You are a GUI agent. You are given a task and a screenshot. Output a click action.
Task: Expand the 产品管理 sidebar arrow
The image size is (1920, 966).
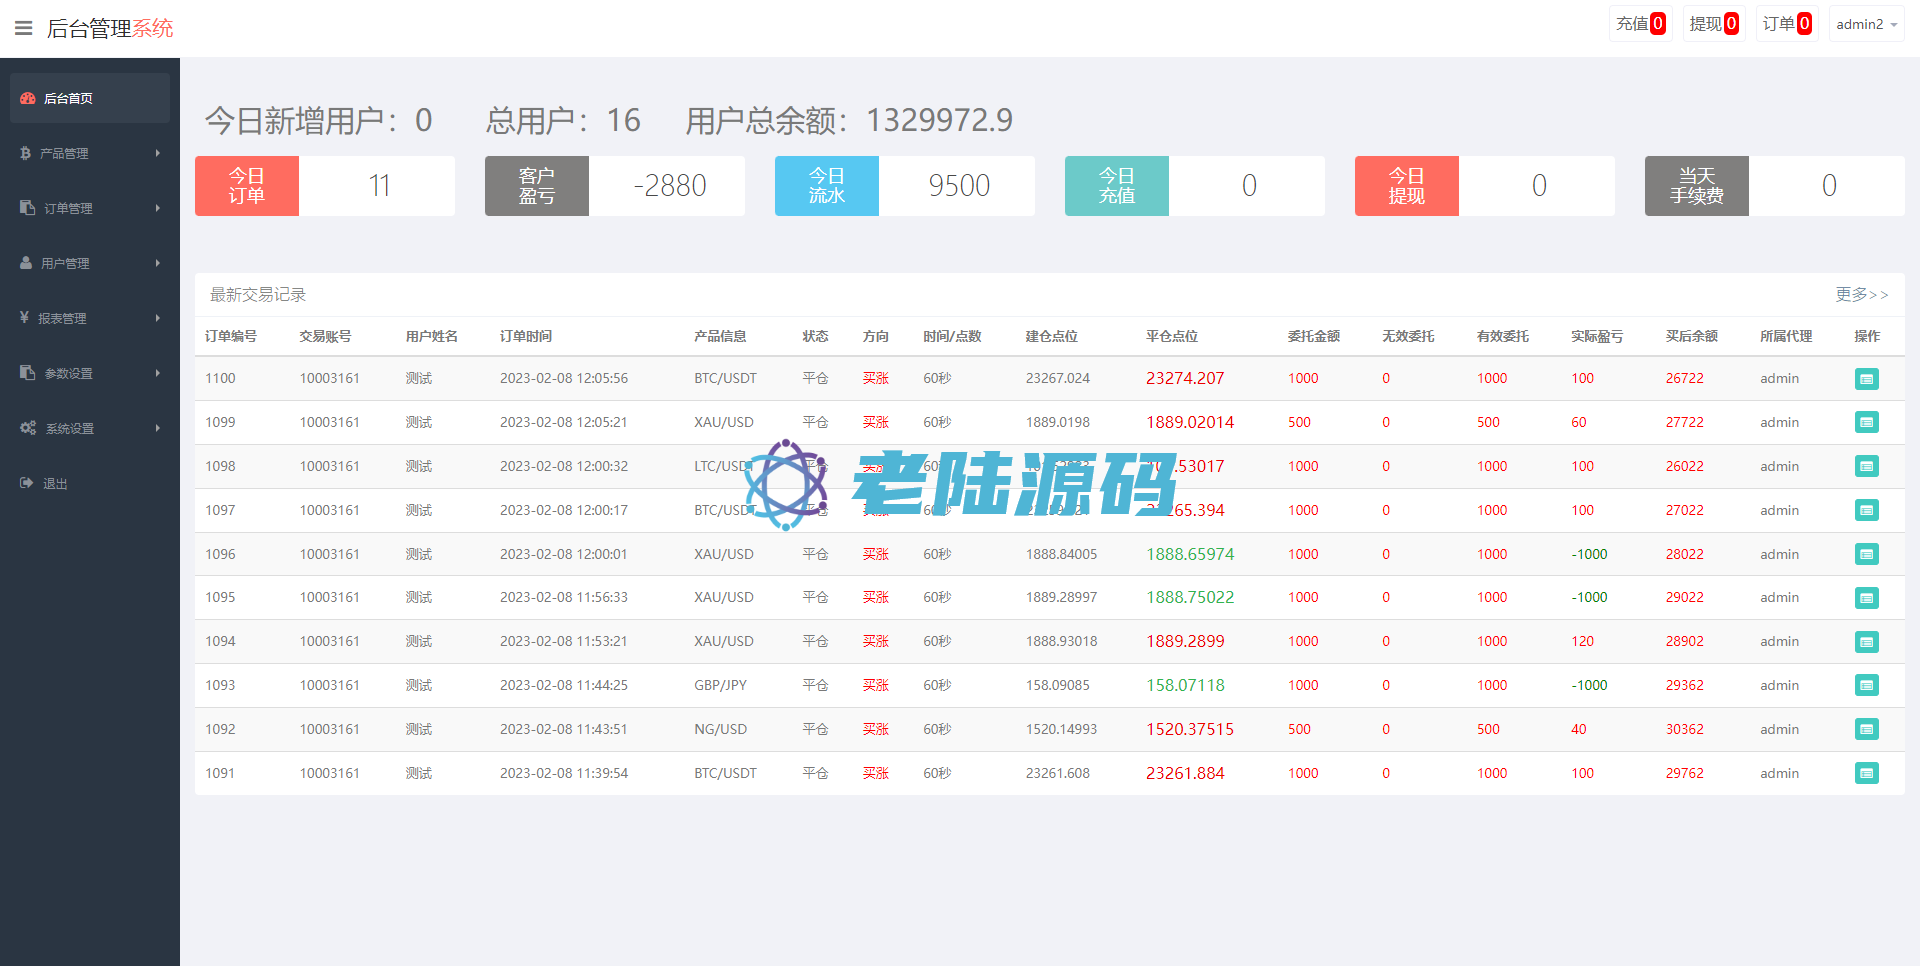tap(157, 153)
